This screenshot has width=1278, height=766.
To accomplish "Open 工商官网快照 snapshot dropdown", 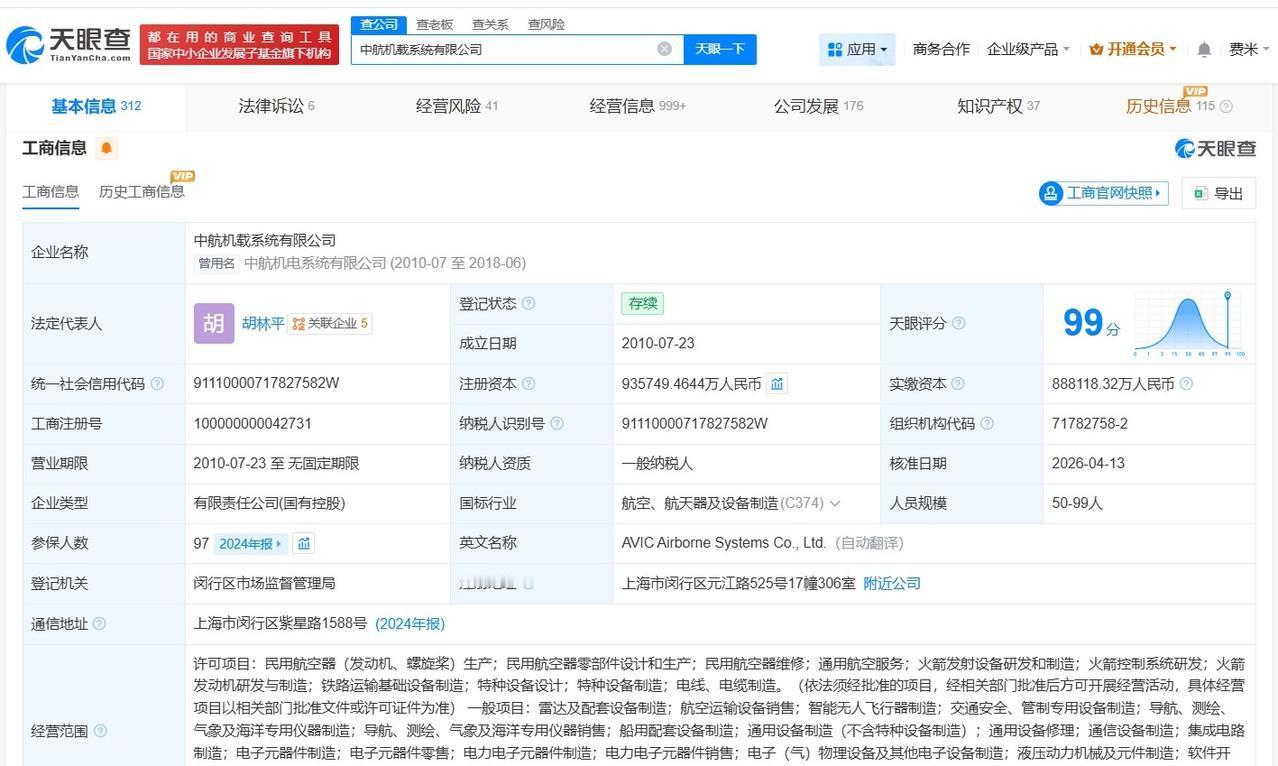I will point(1104,193).
